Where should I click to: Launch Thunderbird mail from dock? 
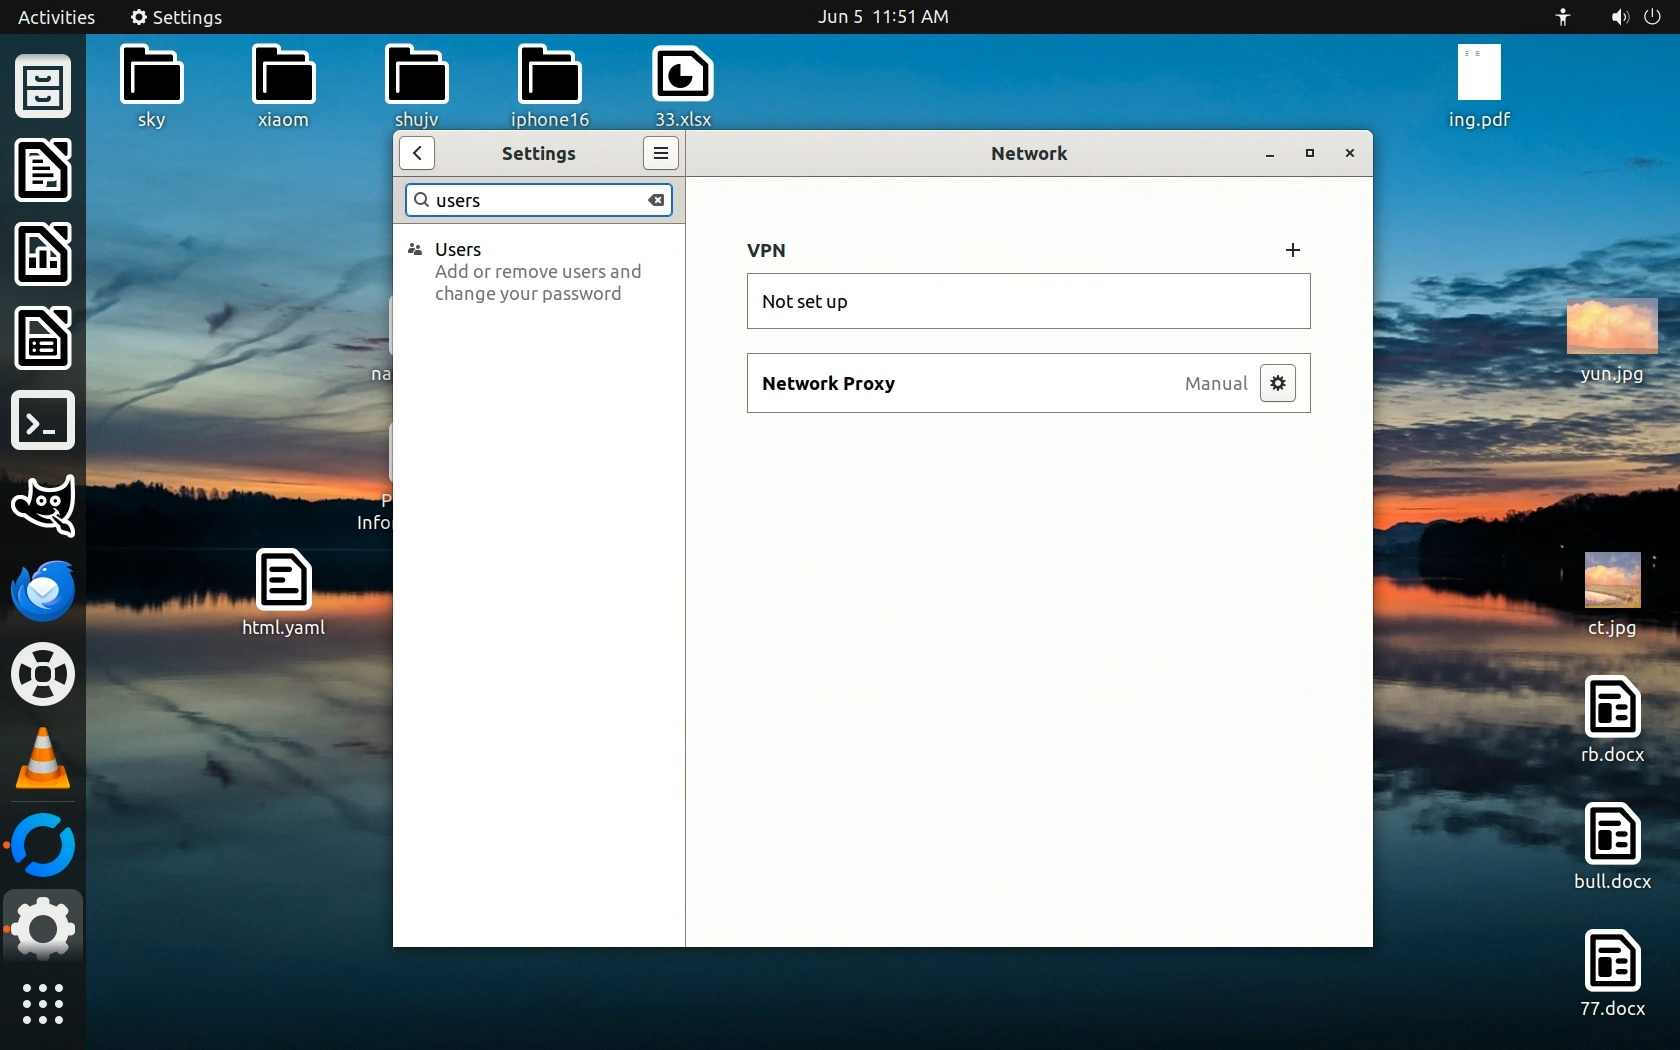pyautogui.click(x=43, y=590)
